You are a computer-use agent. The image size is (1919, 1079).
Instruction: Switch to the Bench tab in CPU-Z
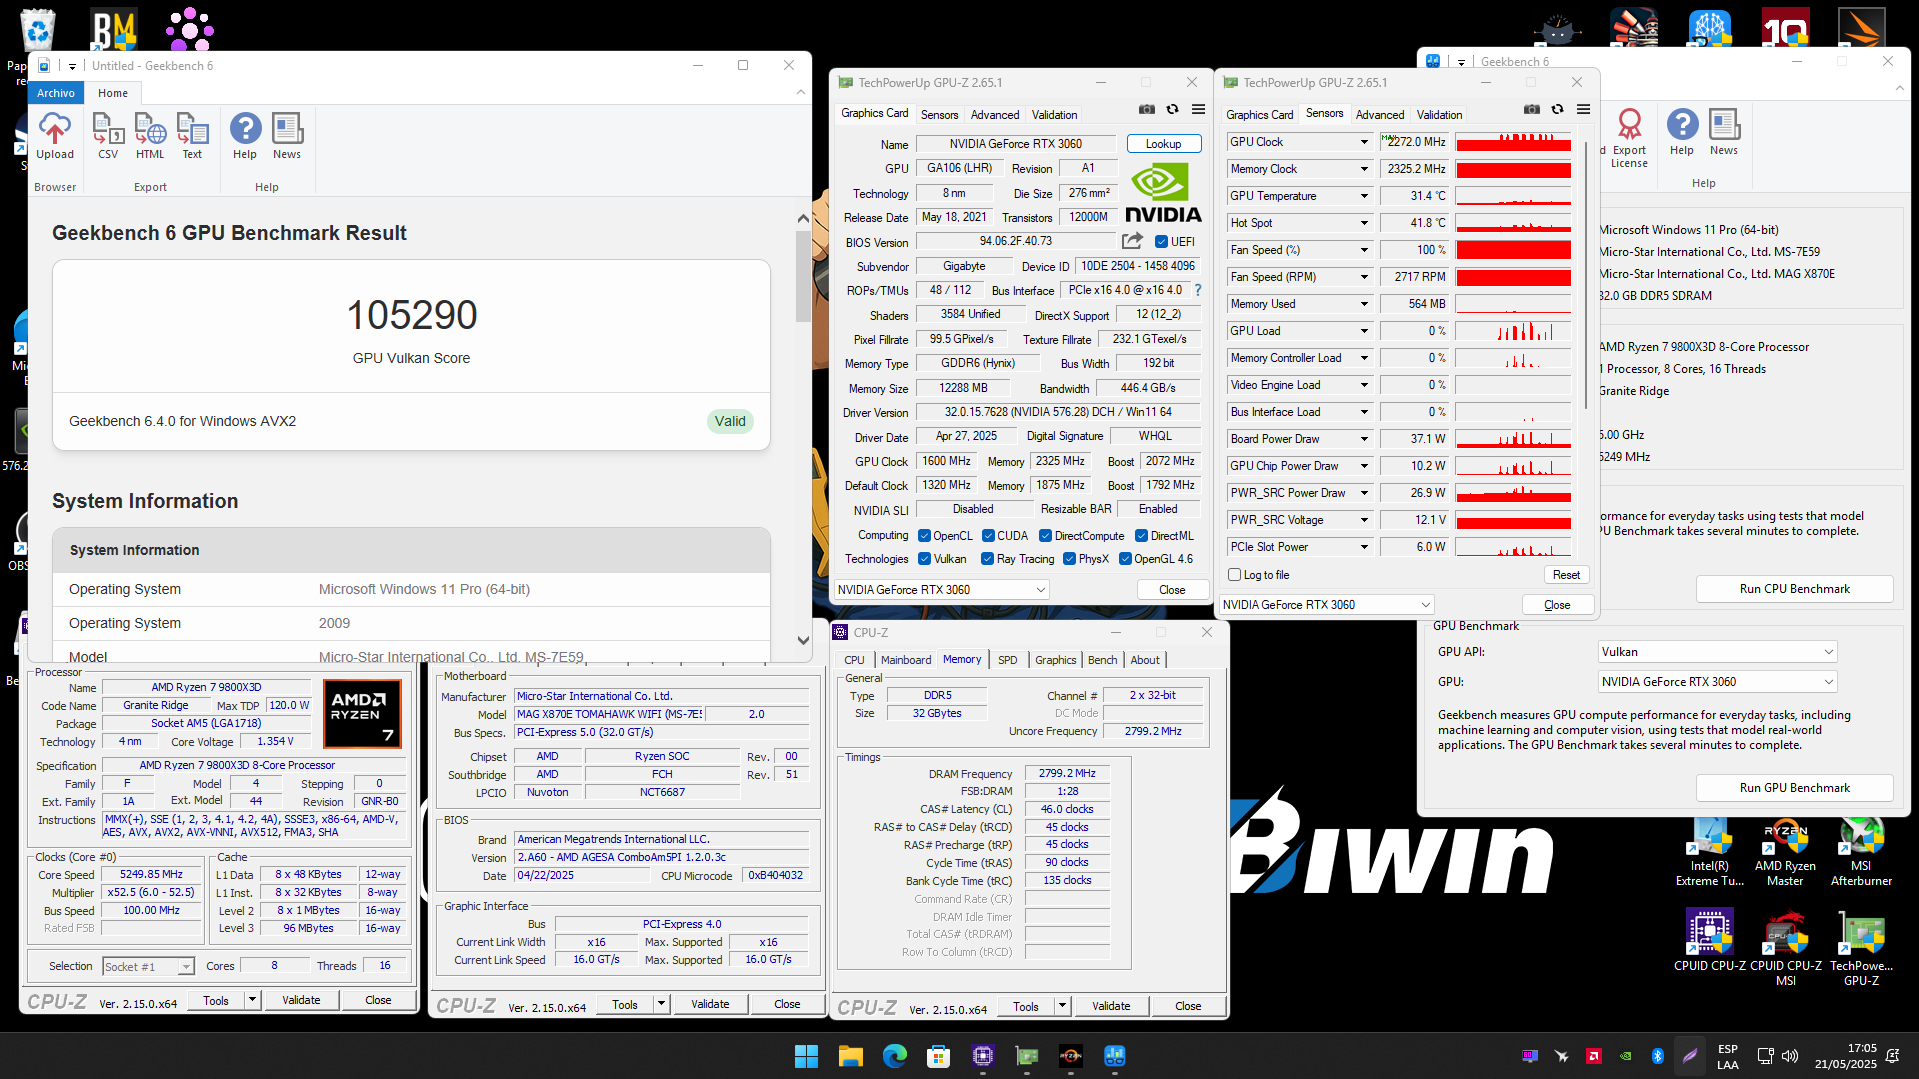click(x=1103, y=660)
